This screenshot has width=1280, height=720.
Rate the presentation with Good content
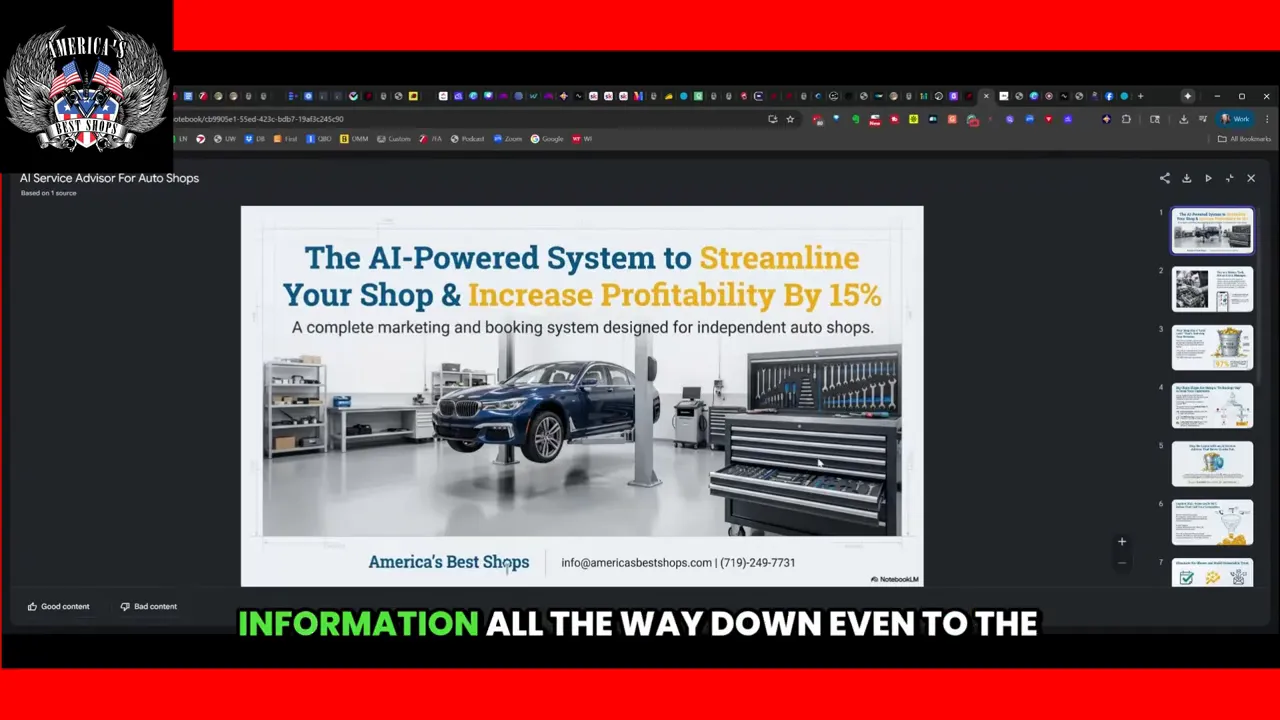pos(58,606)
